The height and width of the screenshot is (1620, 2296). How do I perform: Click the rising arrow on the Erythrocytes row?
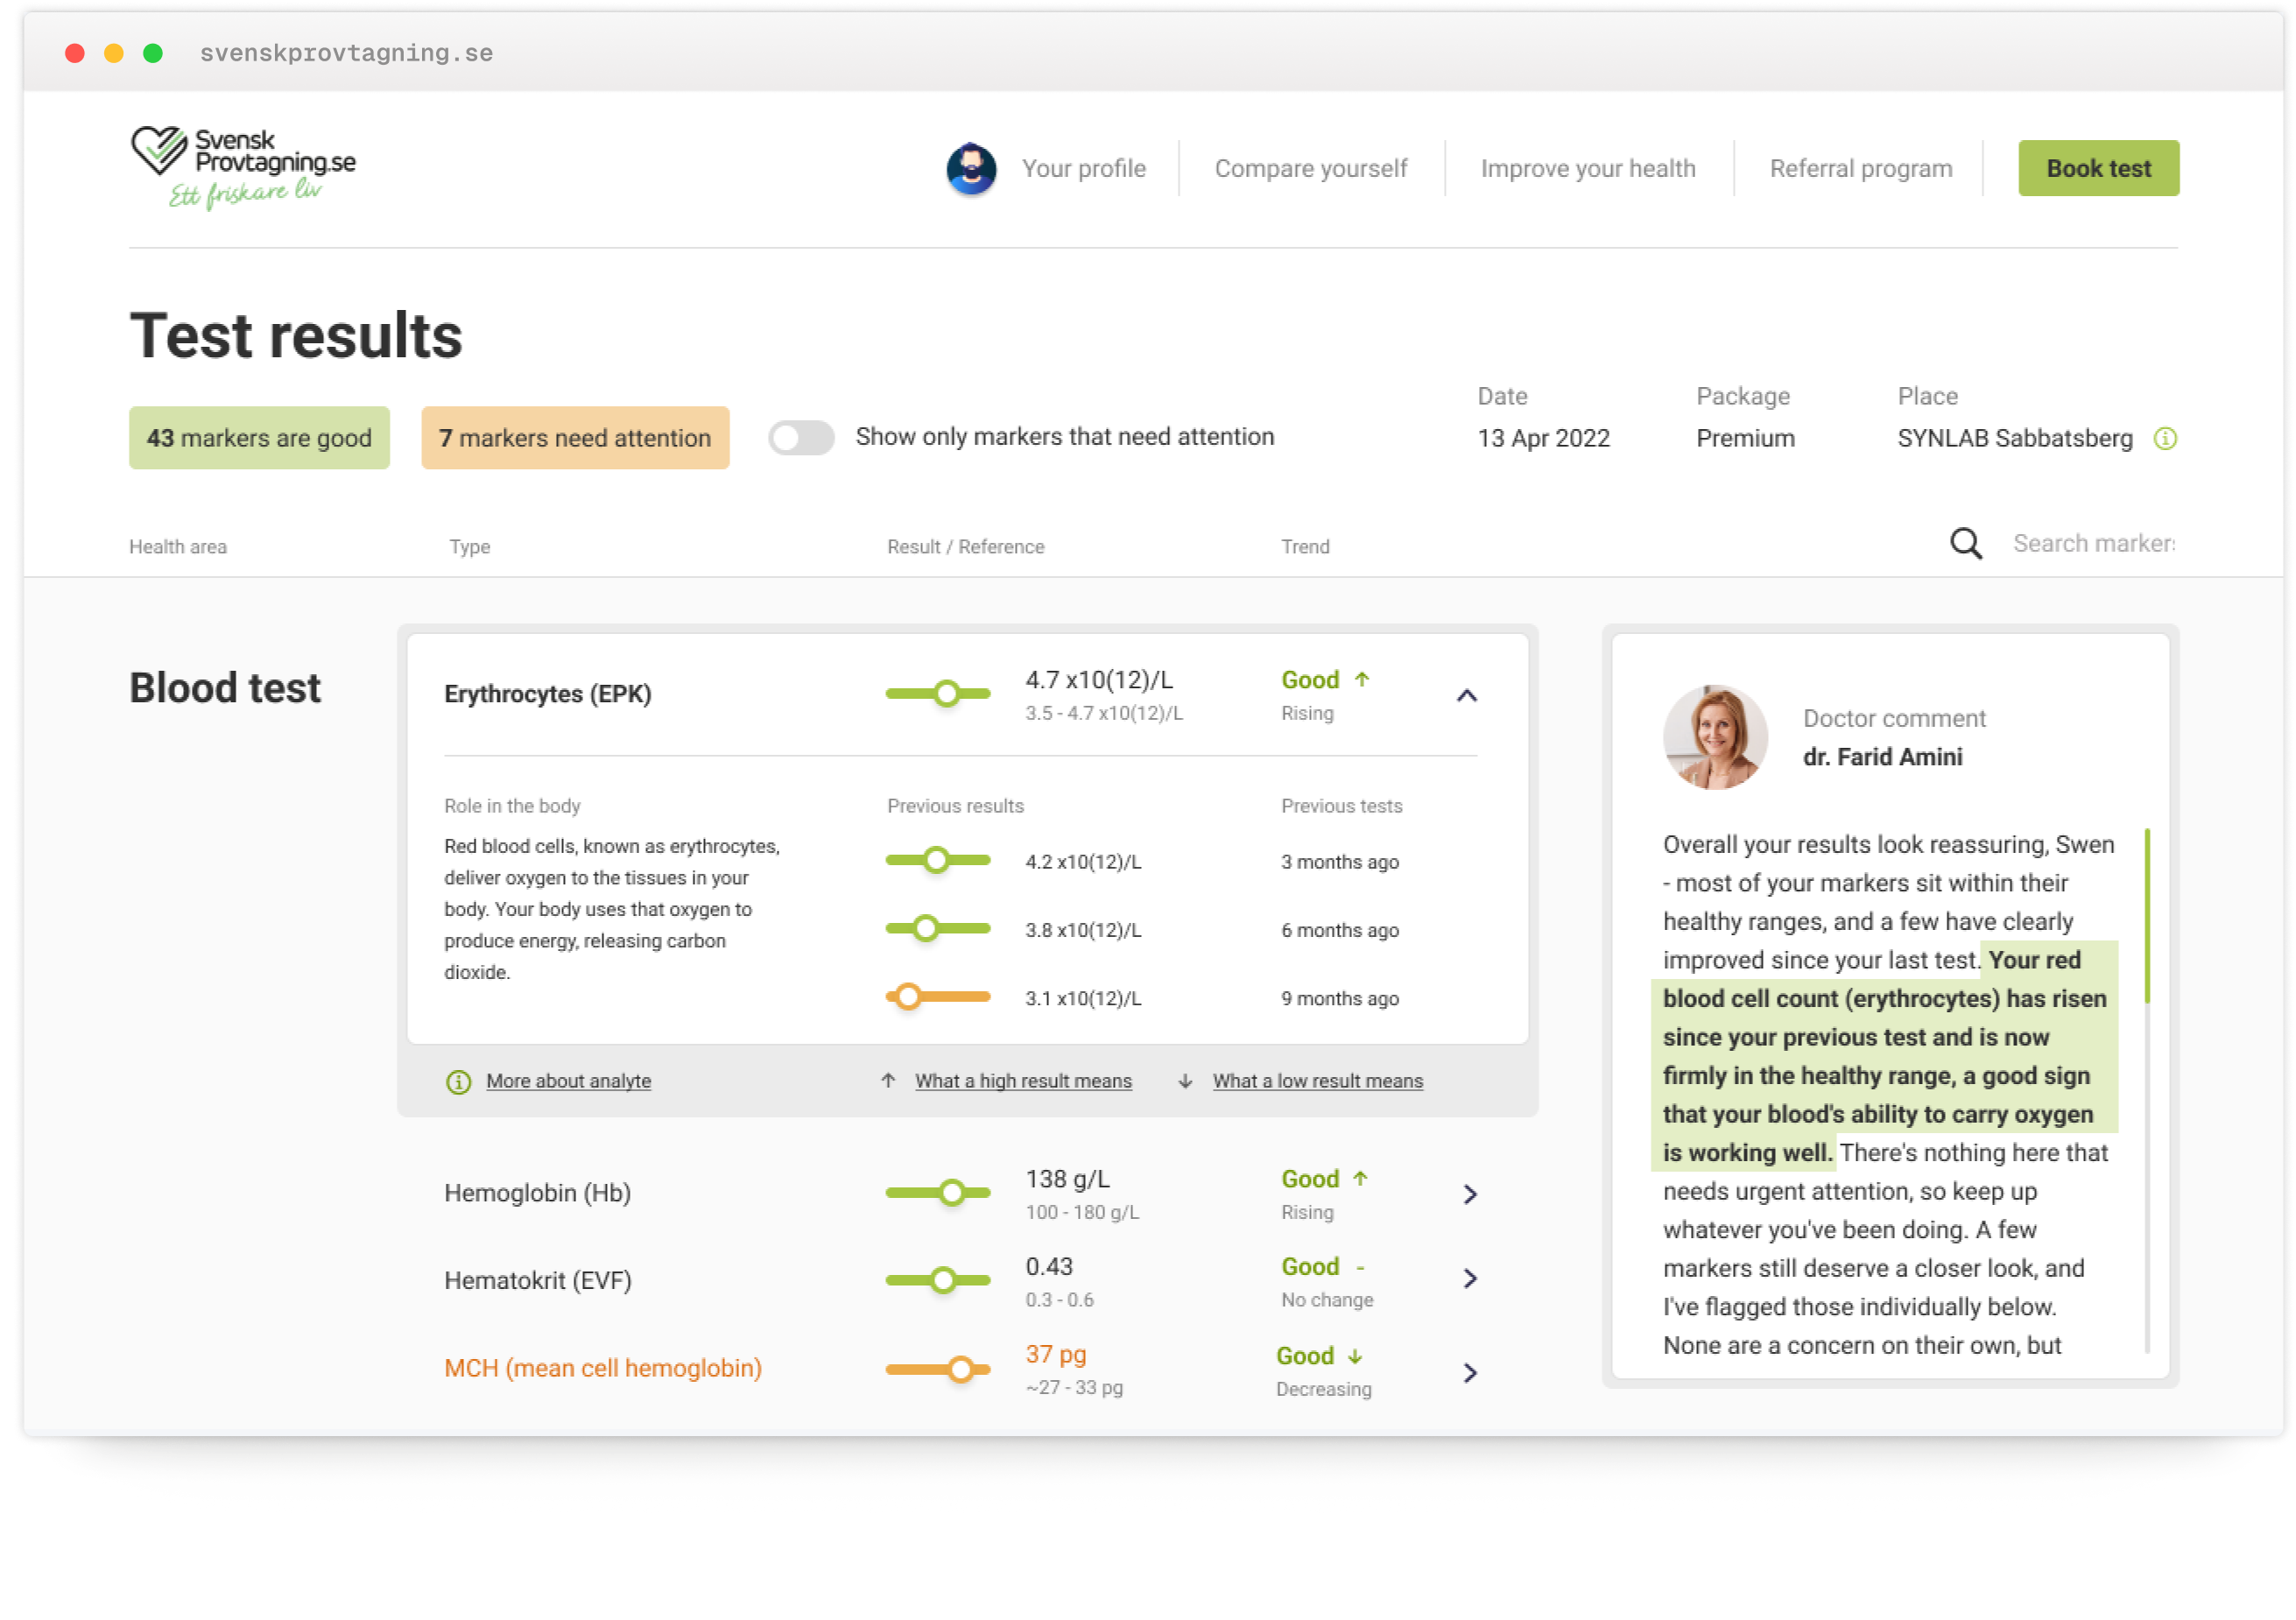pos(1362,680)
